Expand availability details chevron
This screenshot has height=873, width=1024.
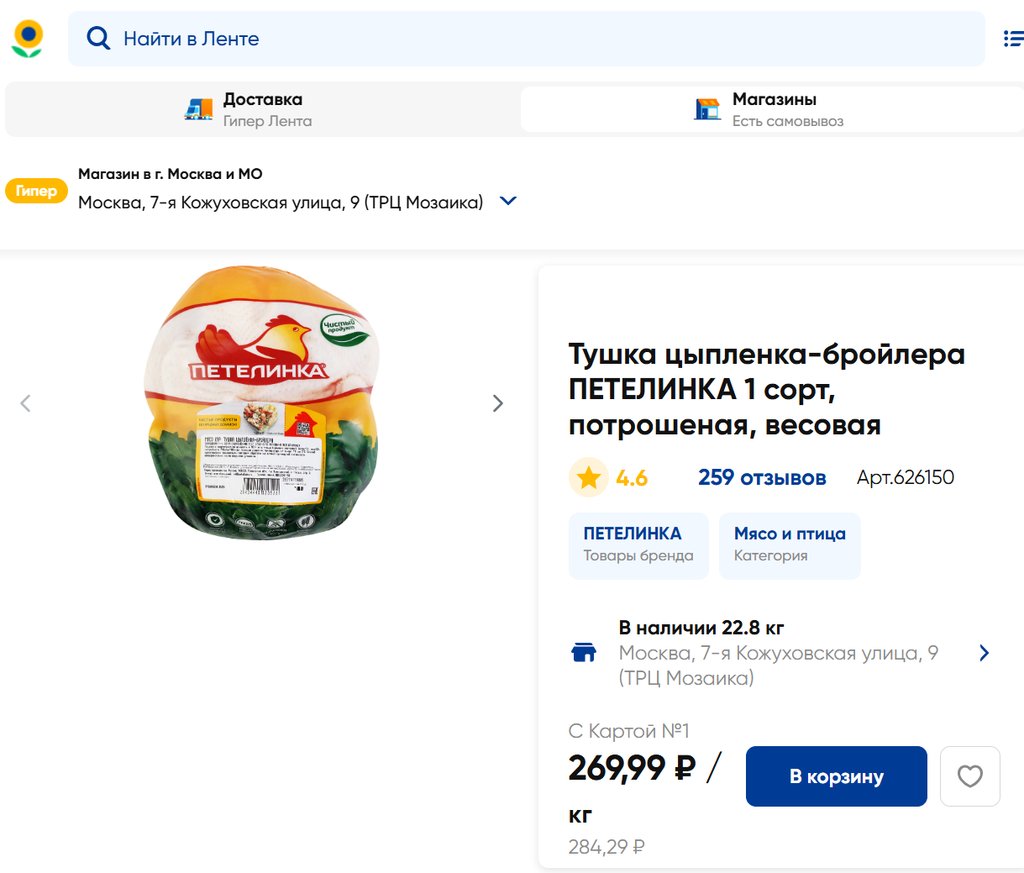[984, 653]
